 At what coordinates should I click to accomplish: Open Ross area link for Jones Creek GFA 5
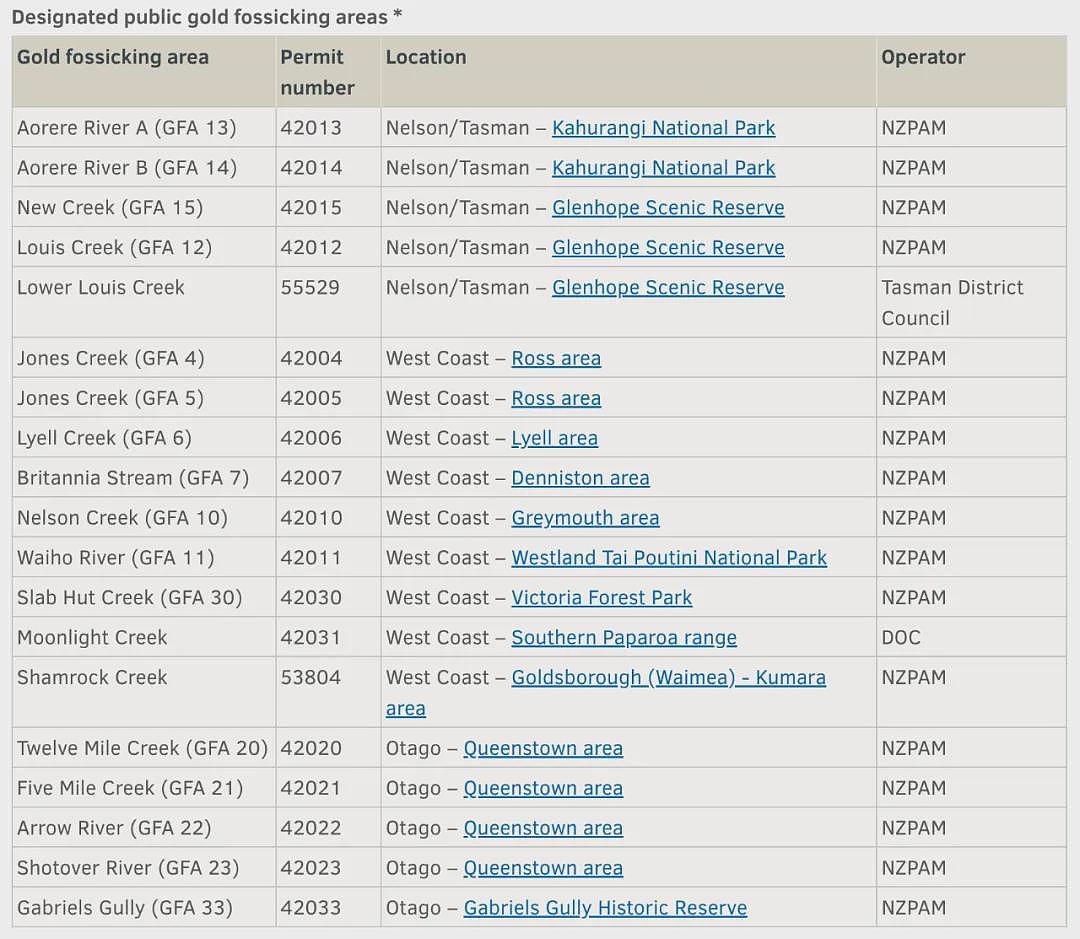click(x=556, y=399)
